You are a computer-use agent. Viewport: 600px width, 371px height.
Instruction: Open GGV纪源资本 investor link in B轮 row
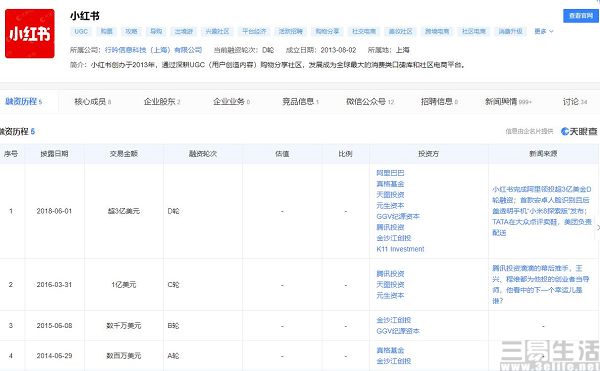(398, 331)
